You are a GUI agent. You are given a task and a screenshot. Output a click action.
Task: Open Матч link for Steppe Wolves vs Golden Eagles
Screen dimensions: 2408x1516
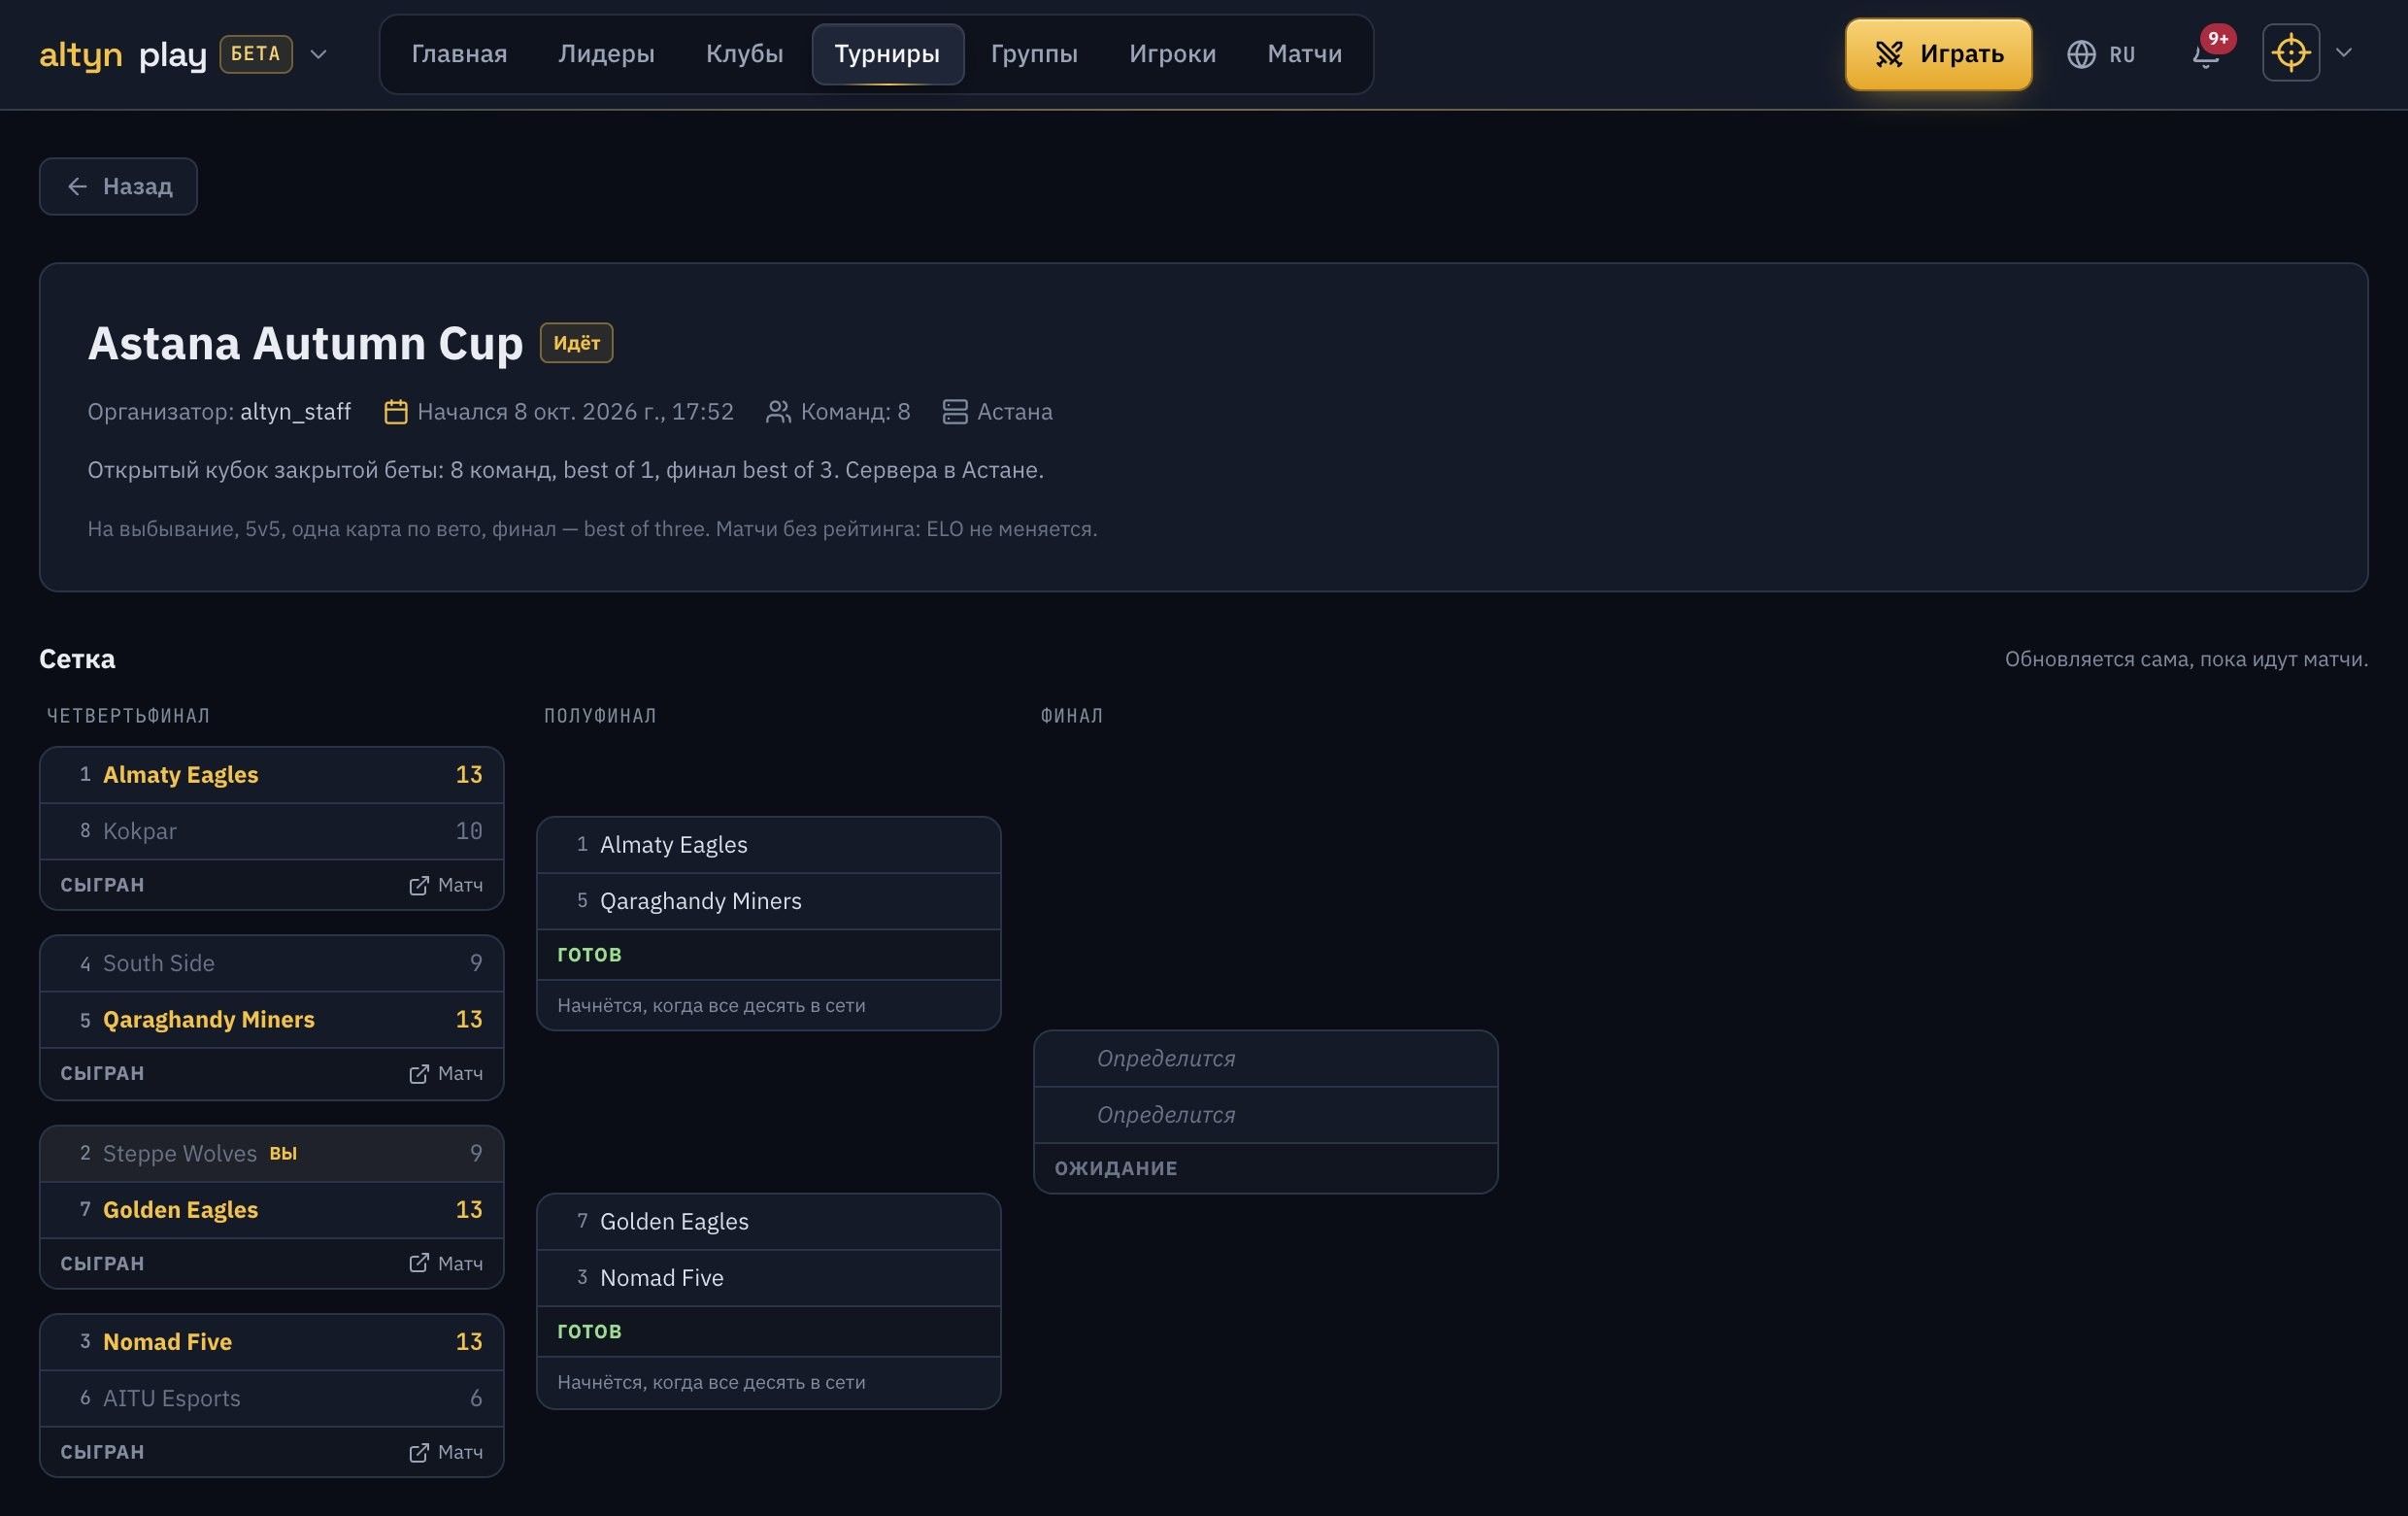(x=446, y=1263)
